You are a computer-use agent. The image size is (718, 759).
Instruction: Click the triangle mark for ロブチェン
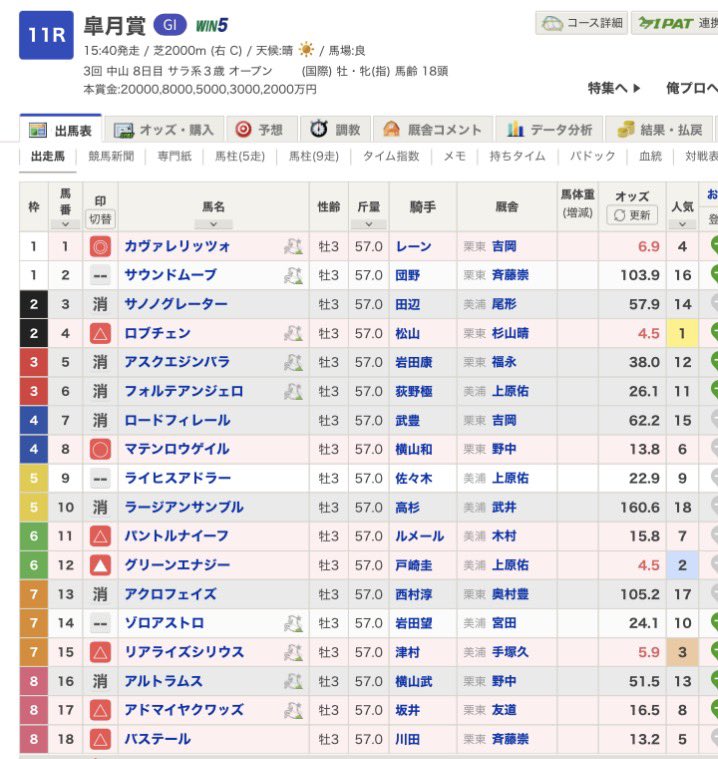tap(100, 334)
